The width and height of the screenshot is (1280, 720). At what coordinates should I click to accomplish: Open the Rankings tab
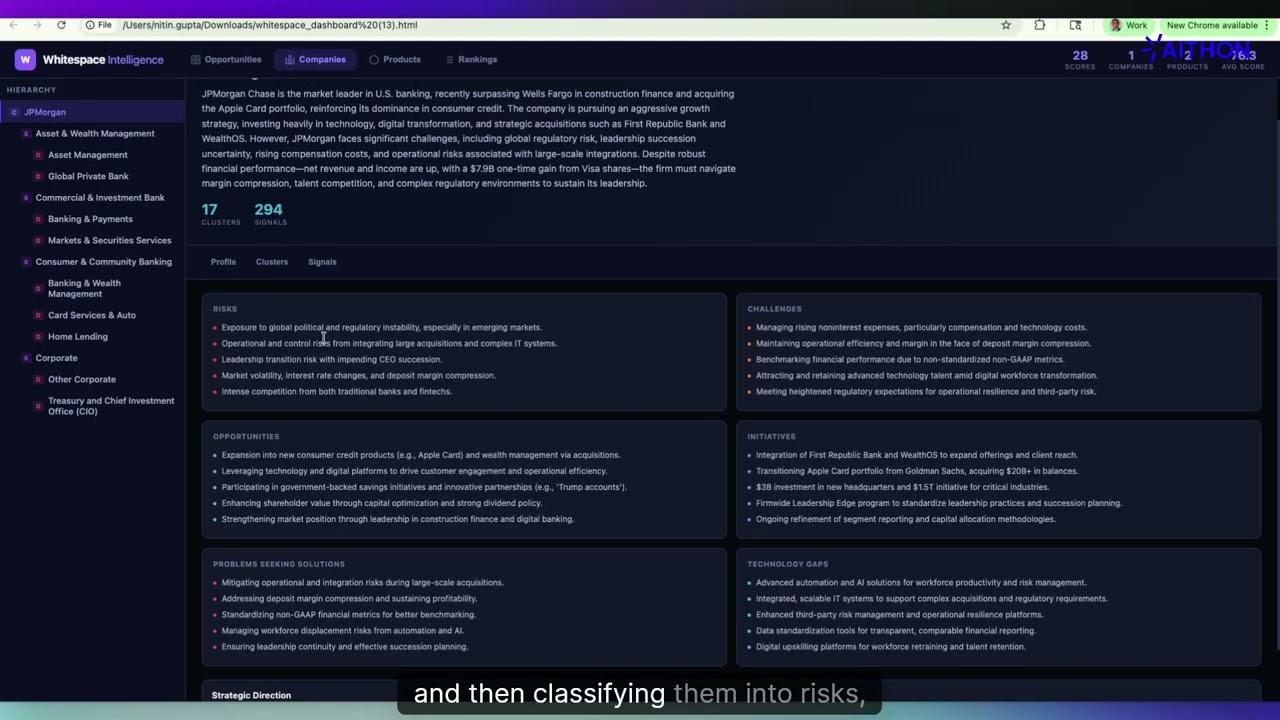(x=471, y=59)
